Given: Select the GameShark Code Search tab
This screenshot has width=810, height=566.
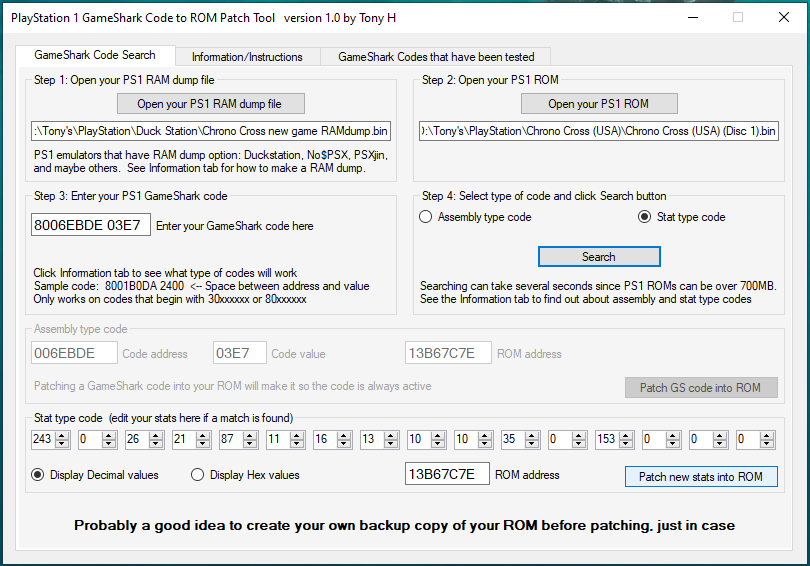Looking at the screenshot, I should point(95,55).
